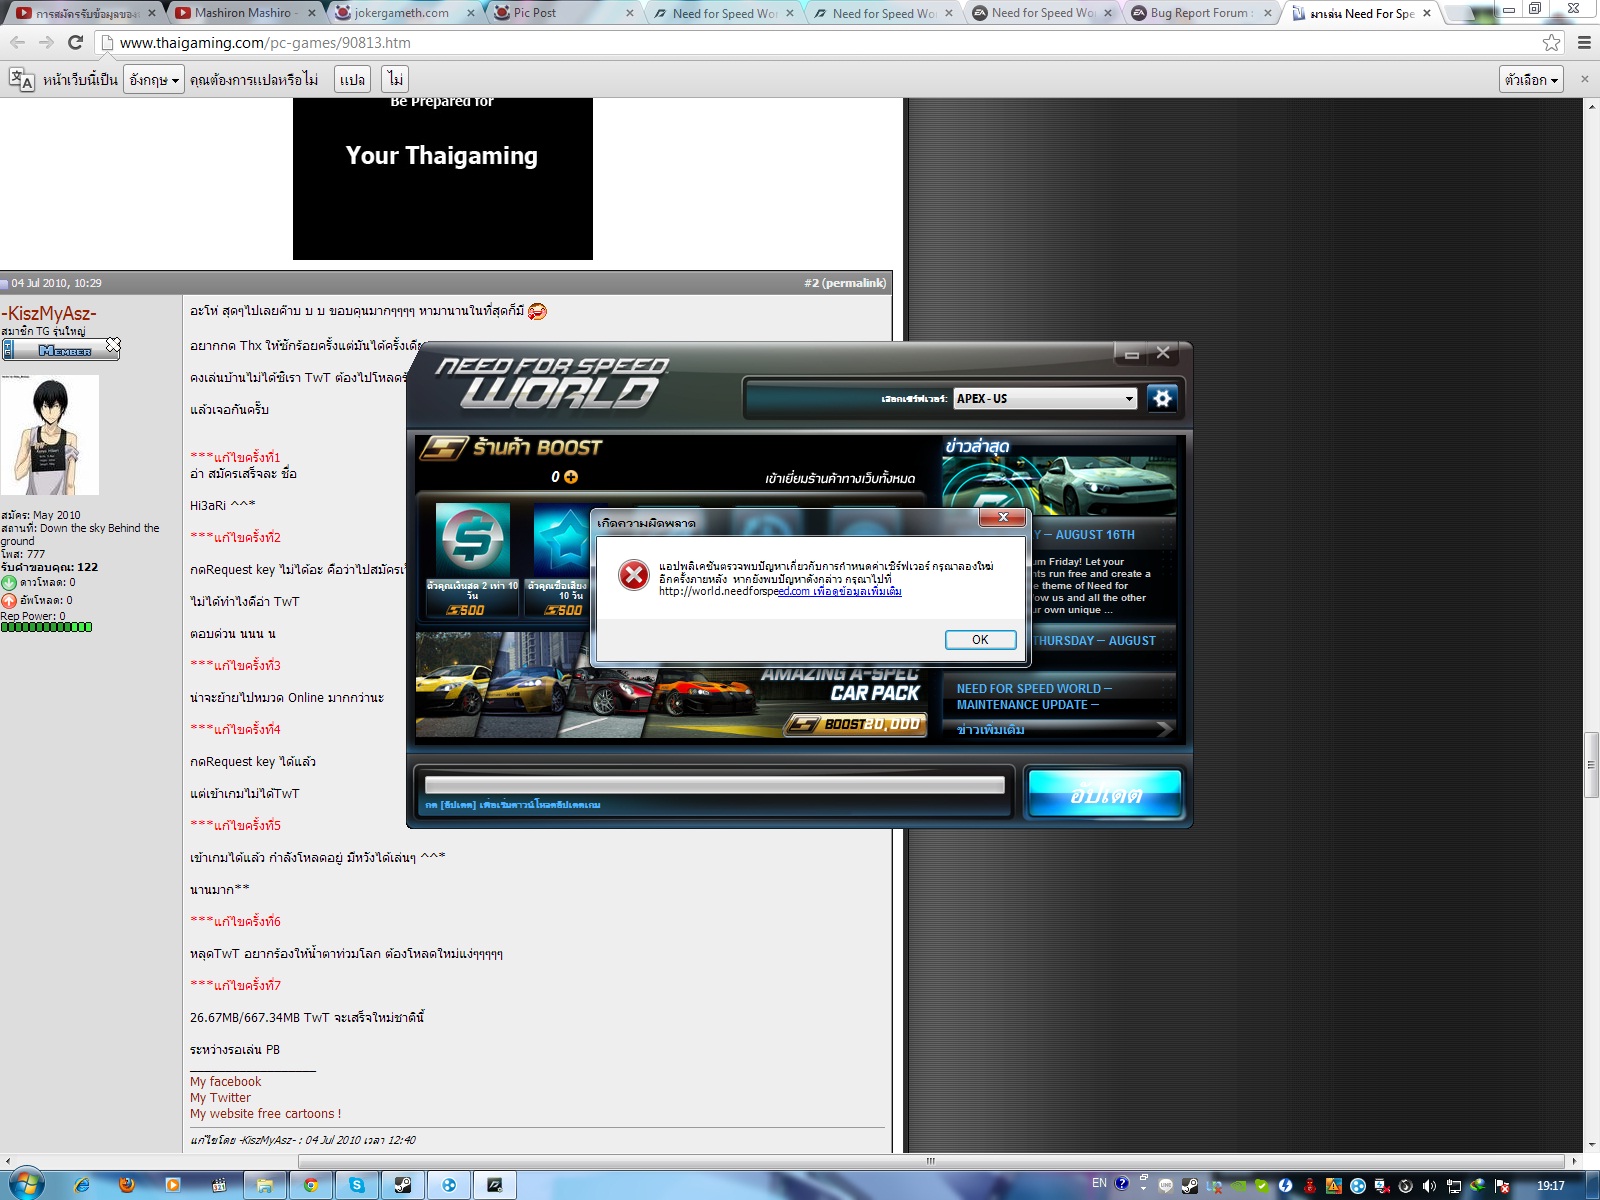
Task: Reload the thaigaming page
Action: point(75,42)
